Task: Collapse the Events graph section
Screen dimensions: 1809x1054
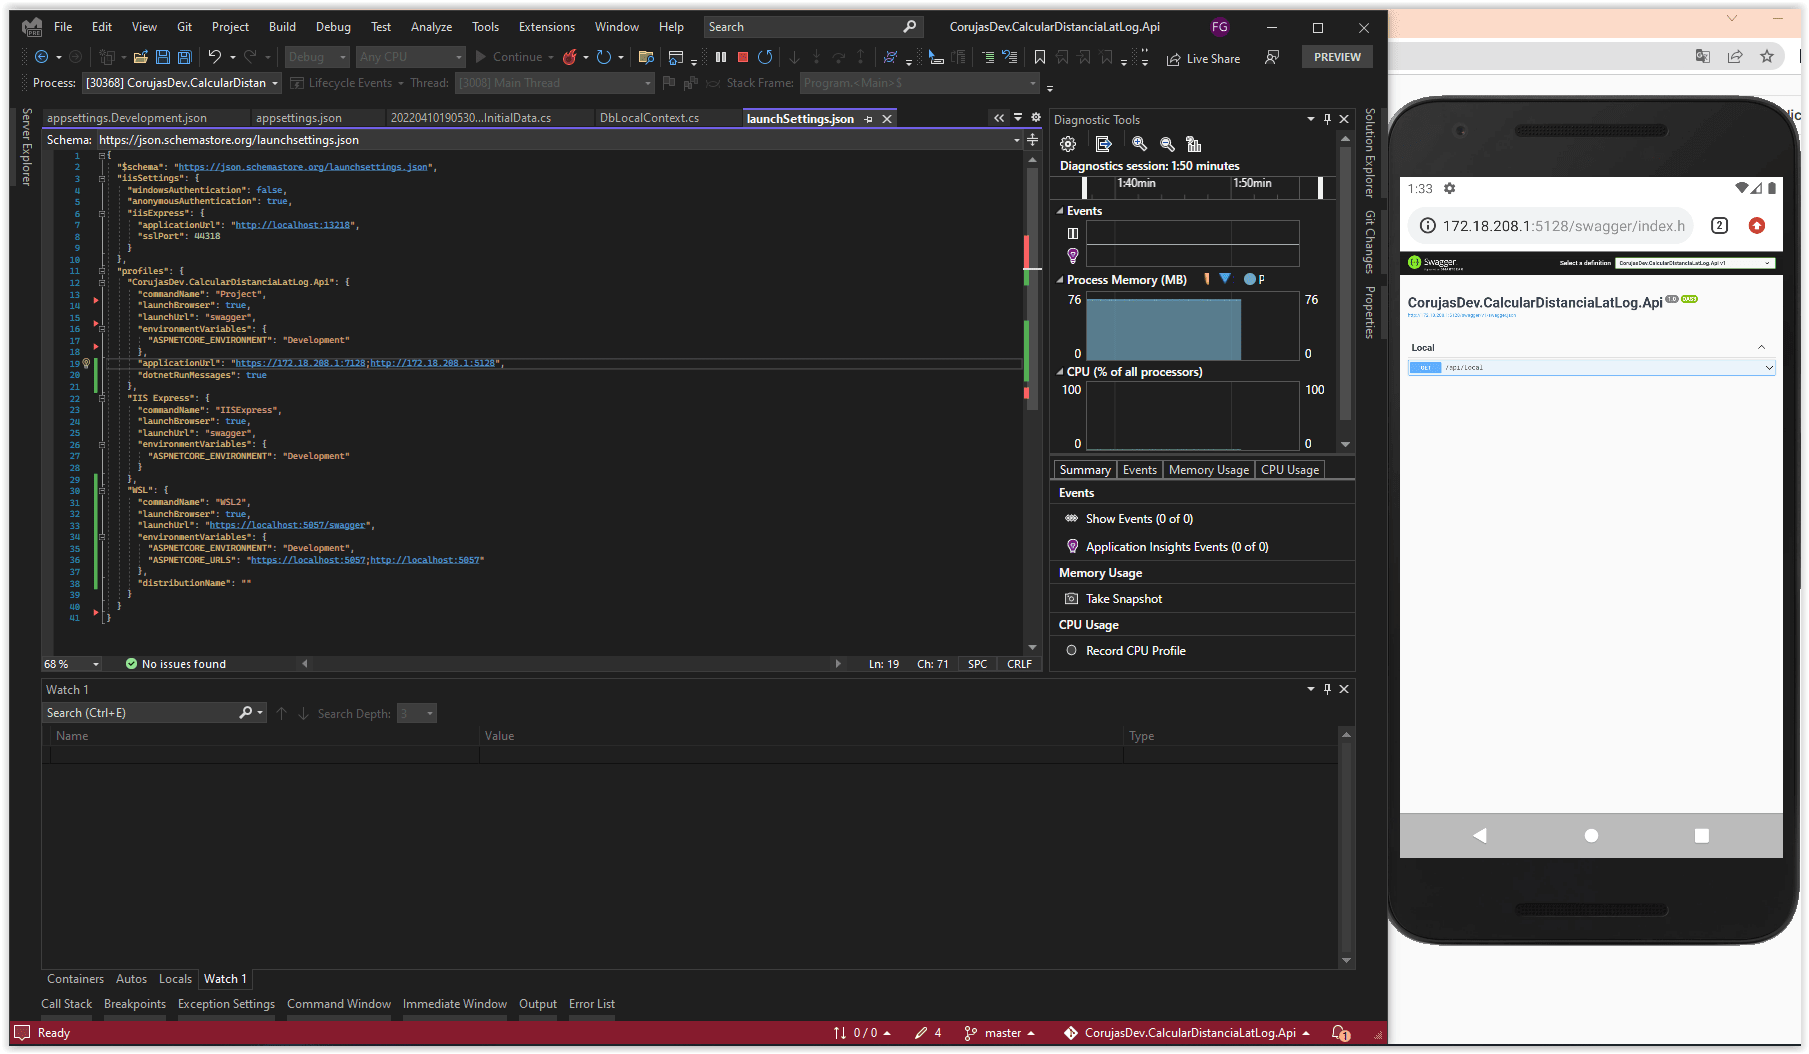Action: [x=1060, y=211]
